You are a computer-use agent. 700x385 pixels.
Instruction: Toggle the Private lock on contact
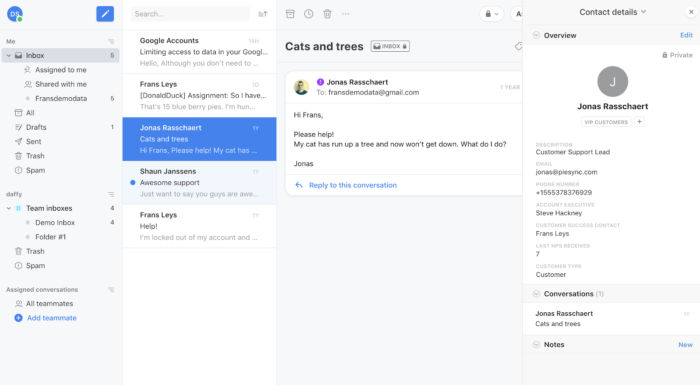pos(677,55)
